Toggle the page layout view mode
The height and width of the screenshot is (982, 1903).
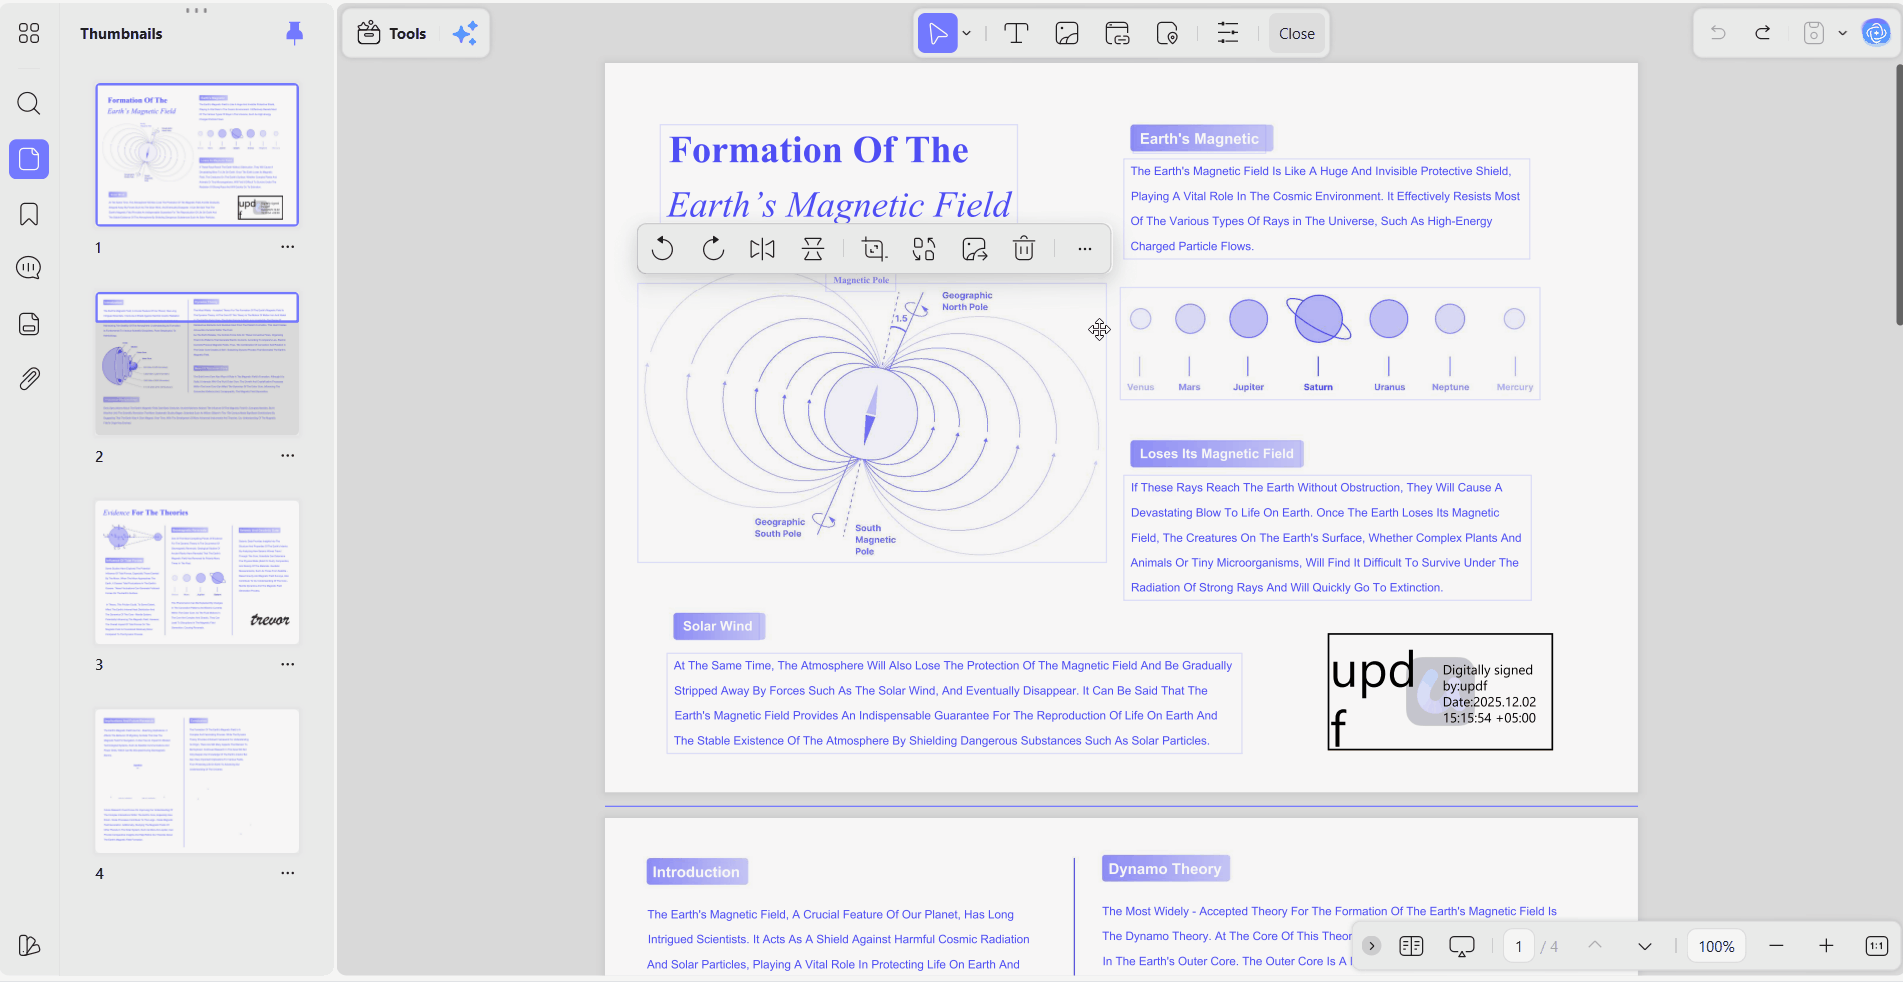(x=1411, y=946)
